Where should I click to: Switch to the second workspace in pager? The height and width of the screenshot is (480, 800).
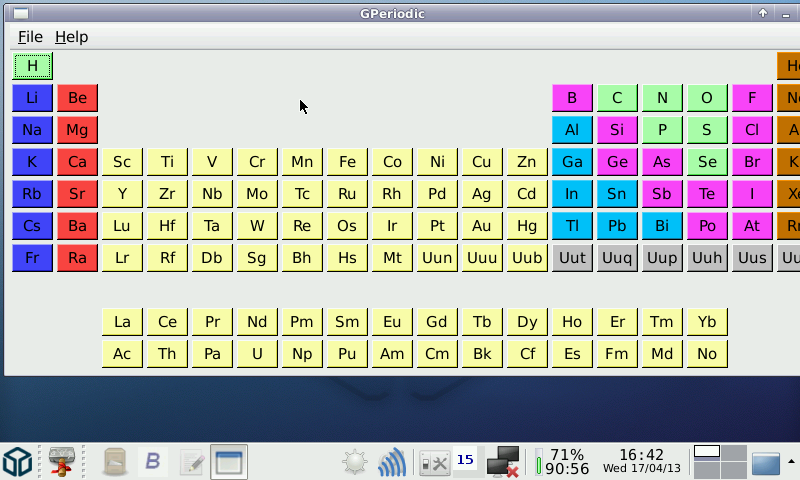pos(734,452)
